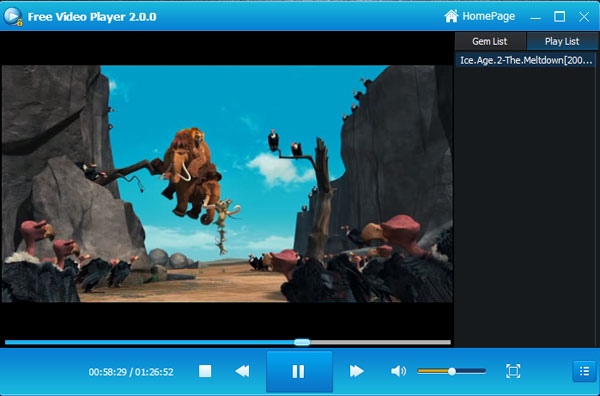Click the video display area
Screen dimensions: 600x396
(227, 184)
